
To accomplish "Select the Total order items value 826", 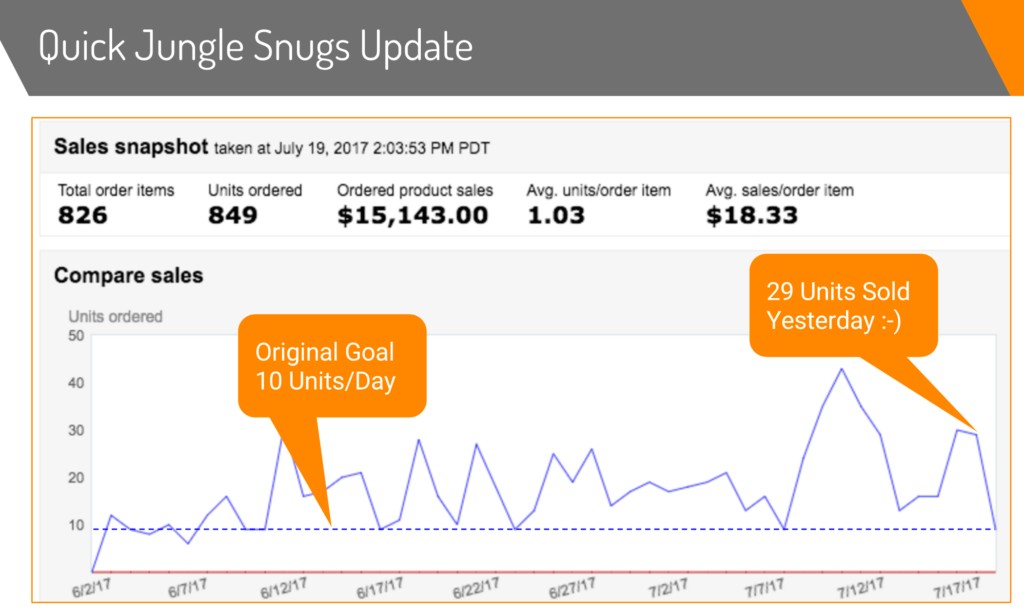I will (x=83, y=215).
